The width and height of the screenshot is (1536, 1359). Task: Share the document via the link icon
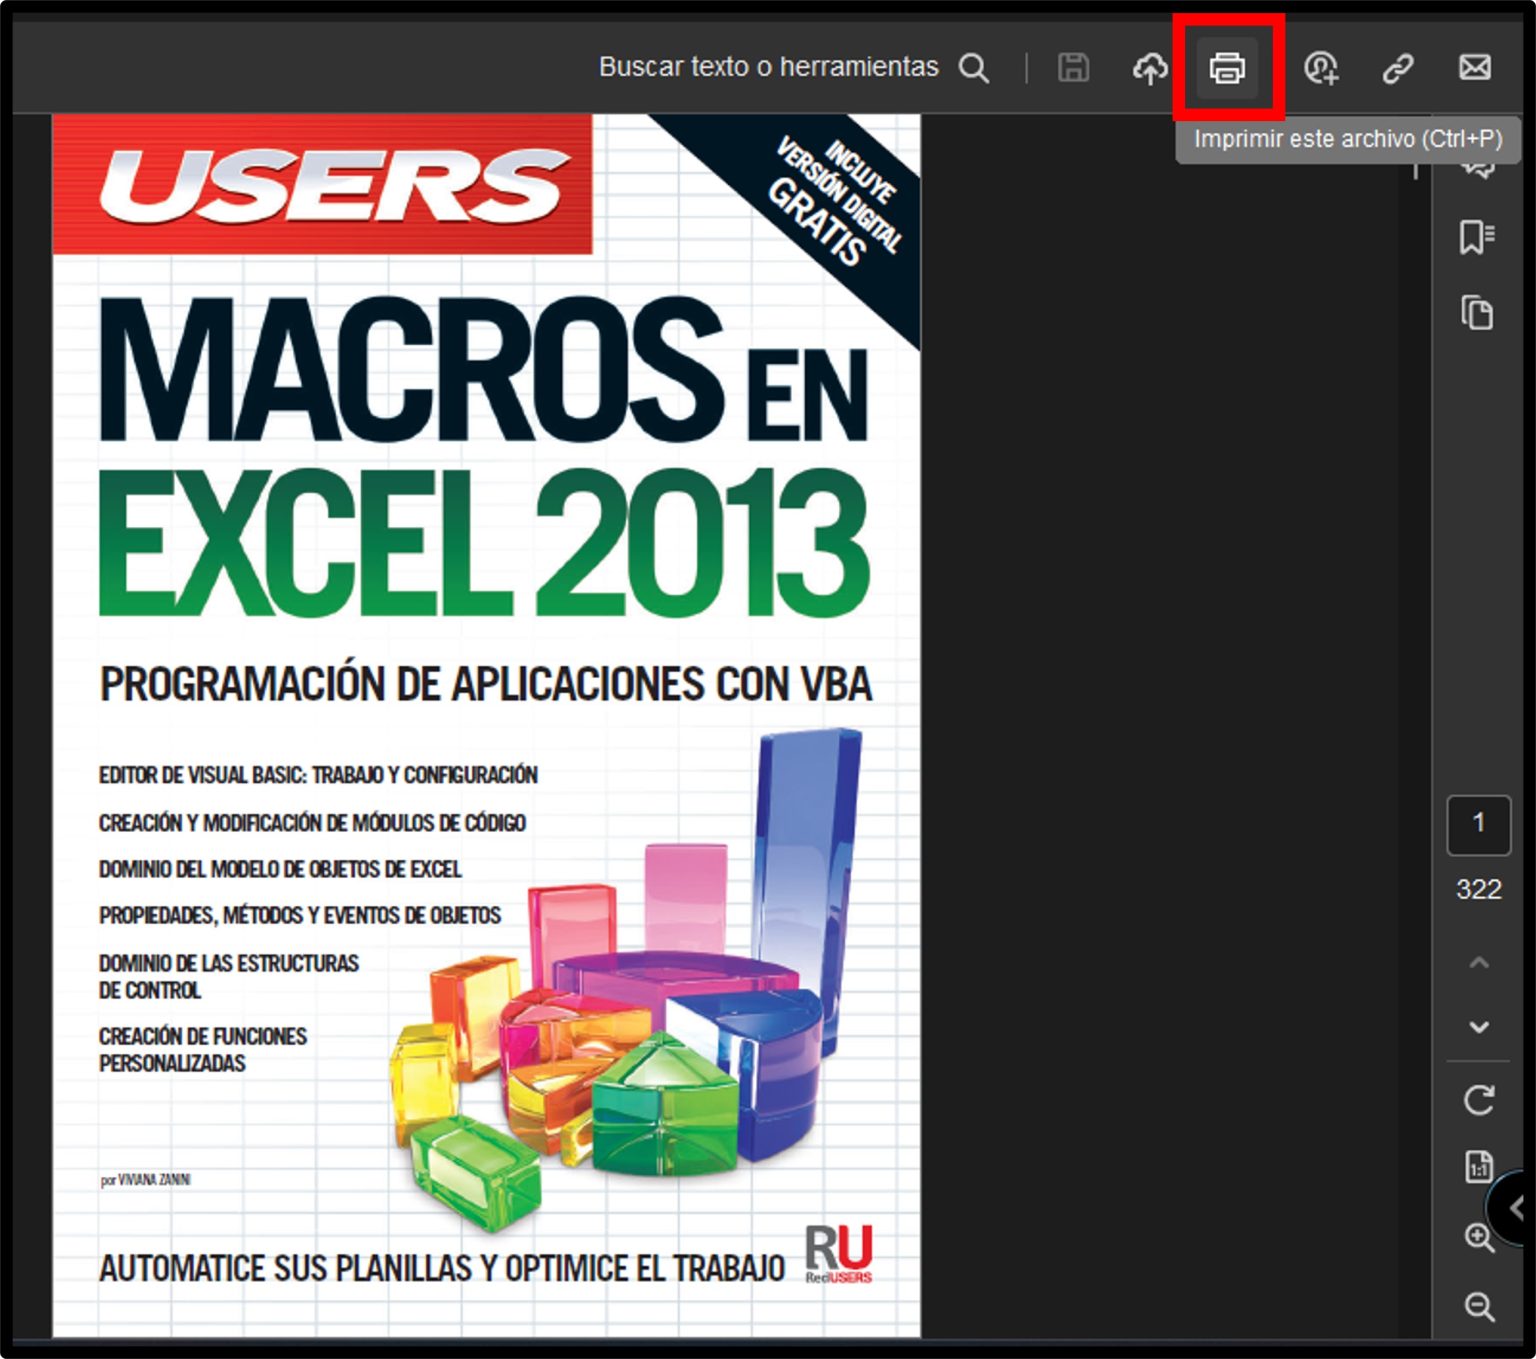click(x=1397, y=68)
